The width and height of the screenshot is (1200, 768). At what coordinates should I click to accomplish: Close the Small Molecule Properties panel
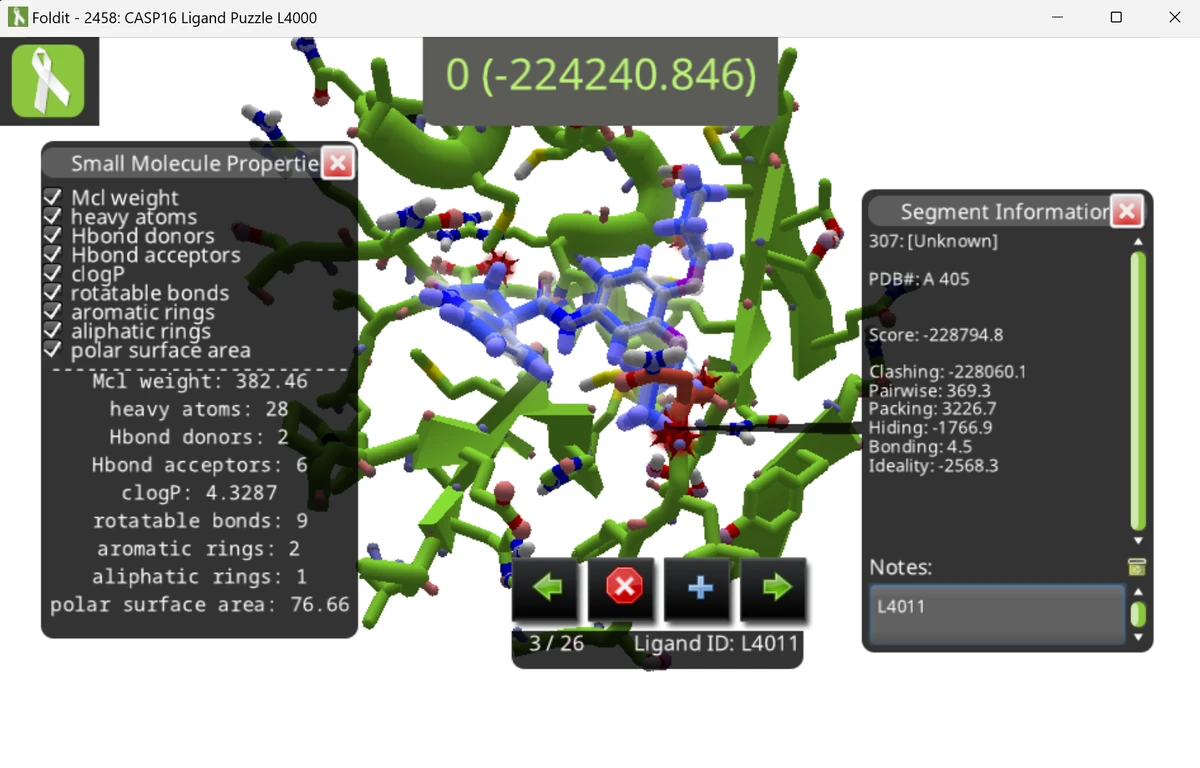coord(338,163)
